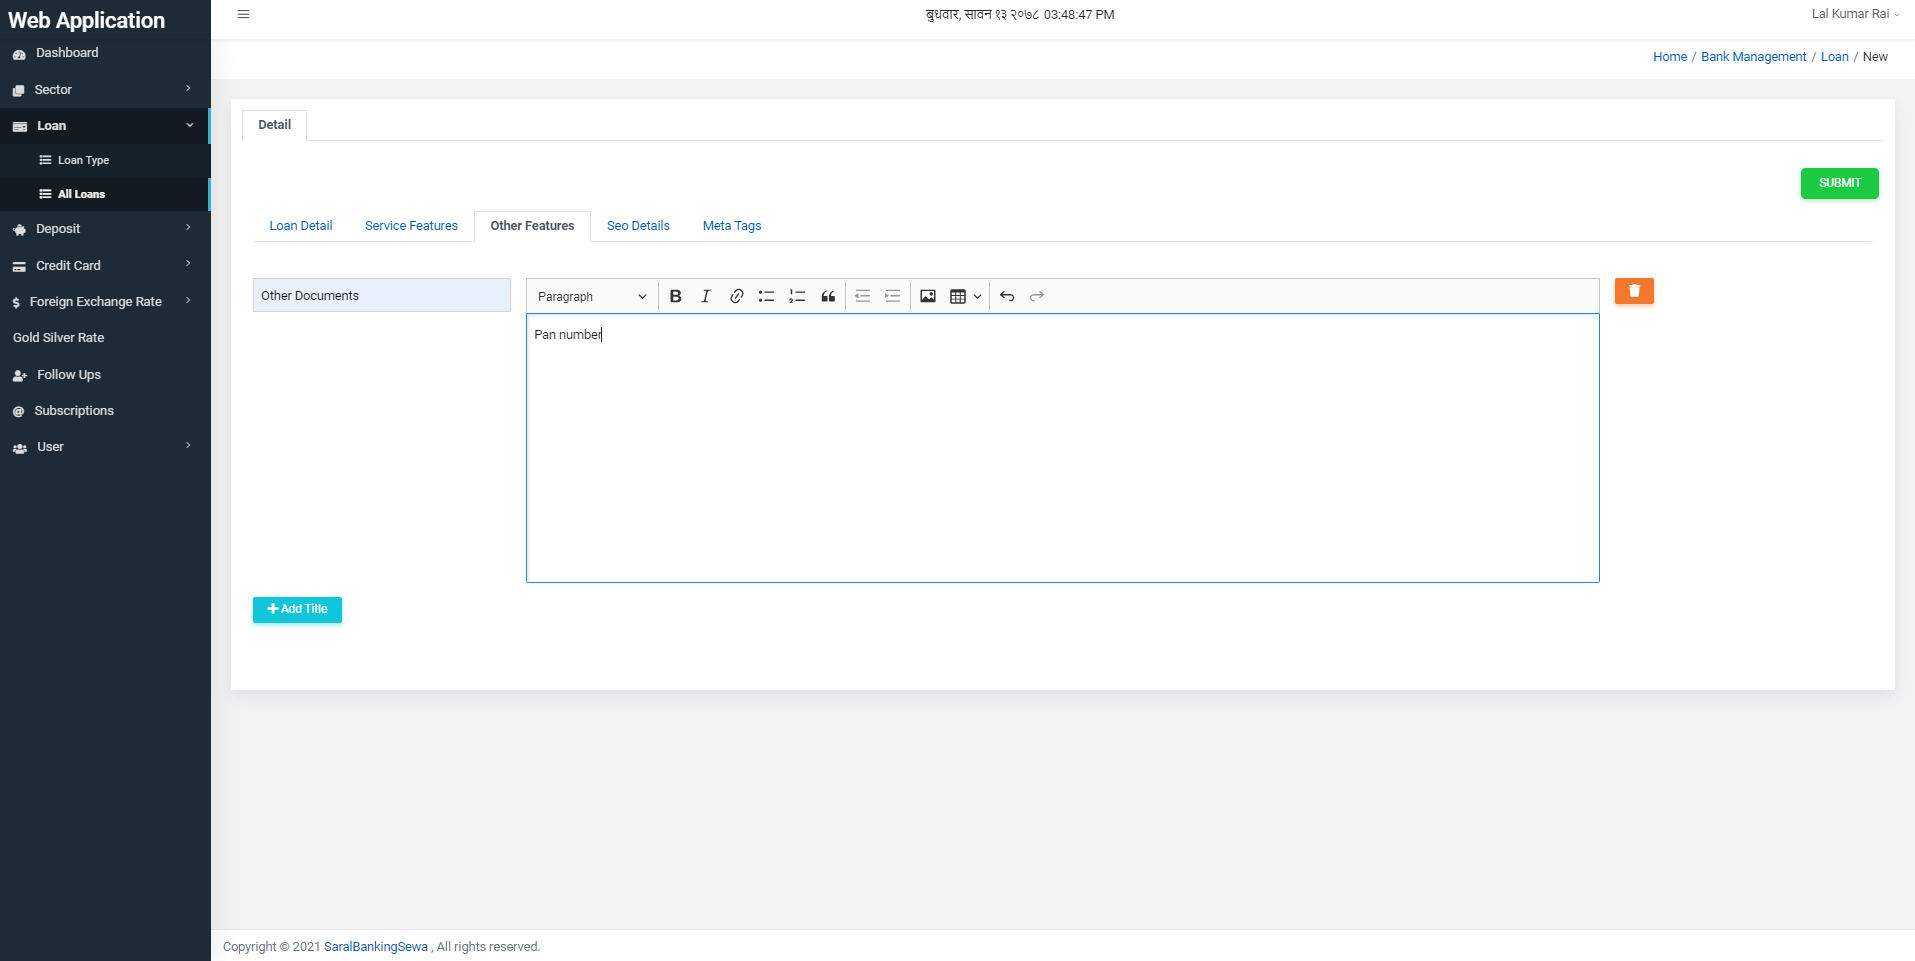
Task: Redo edit in editor
Action: (x=1037, y=296)
